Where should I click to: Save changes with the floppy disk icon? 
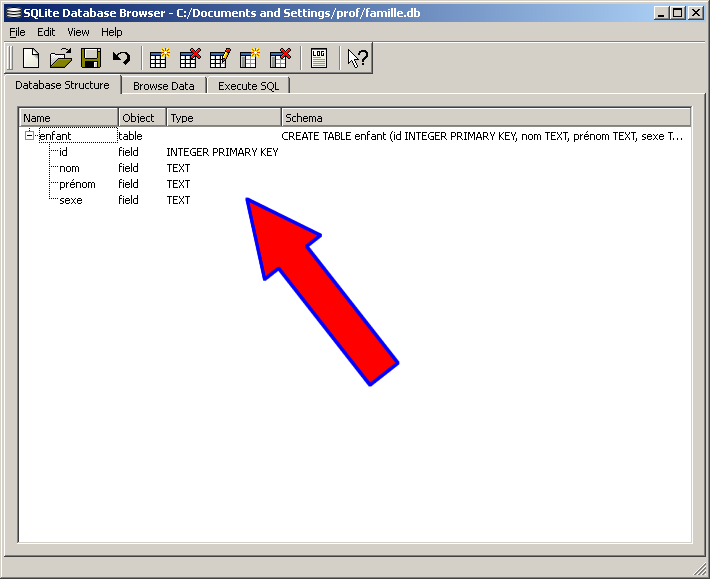[x=91, y=58]
